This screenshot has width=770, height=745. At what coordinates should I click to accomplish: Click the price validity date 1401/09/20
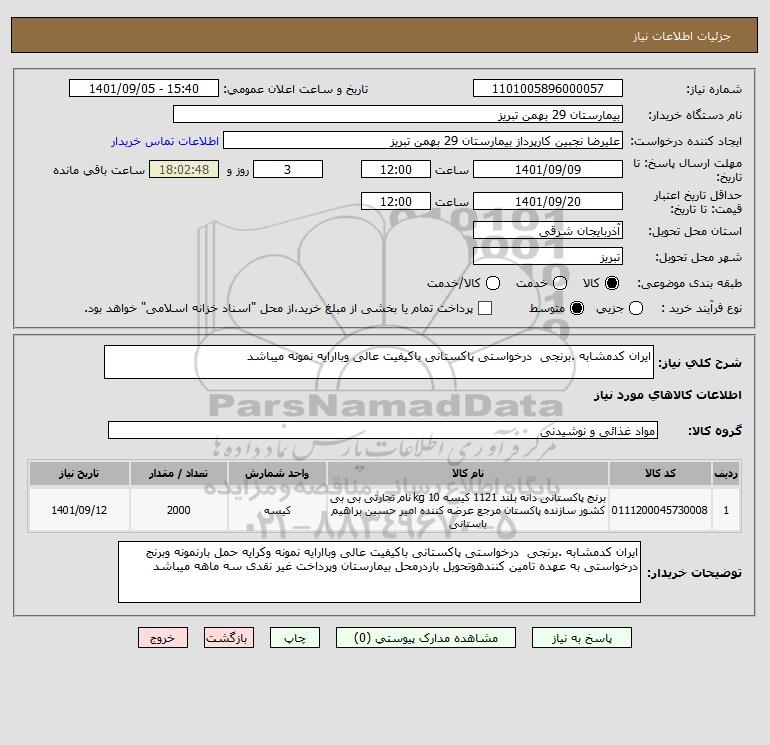click(x=548, y=201)
